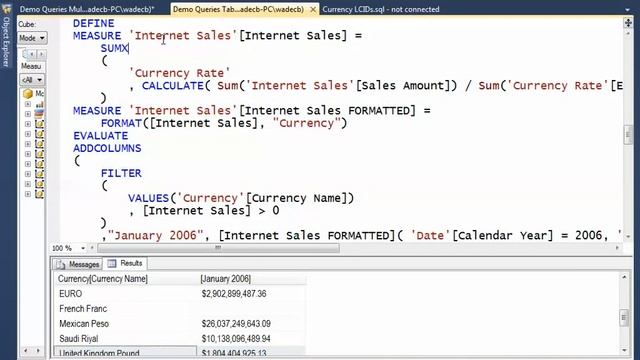
Task: Click the editor horizontal scrollbar thumb
Action: click(218, 248)
